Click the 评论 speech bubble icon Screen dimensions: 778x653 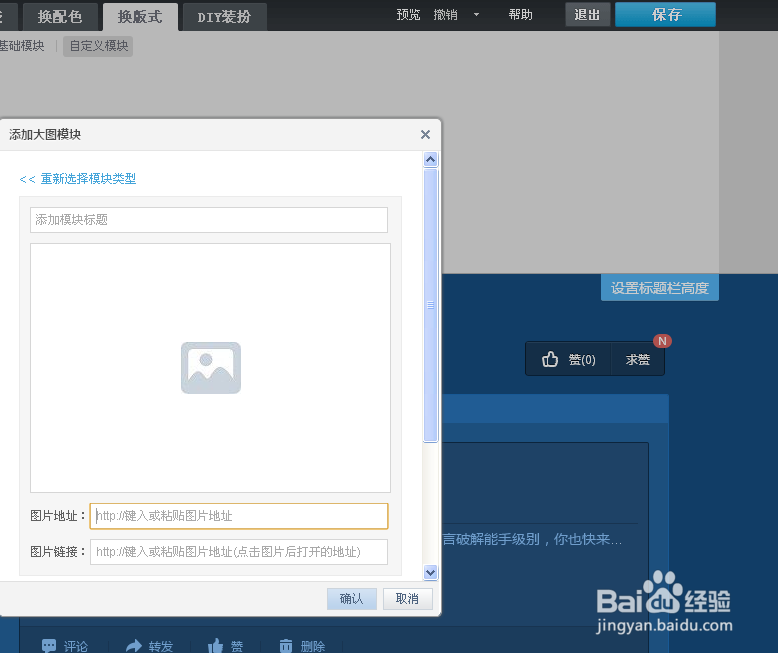click(49, 646)
